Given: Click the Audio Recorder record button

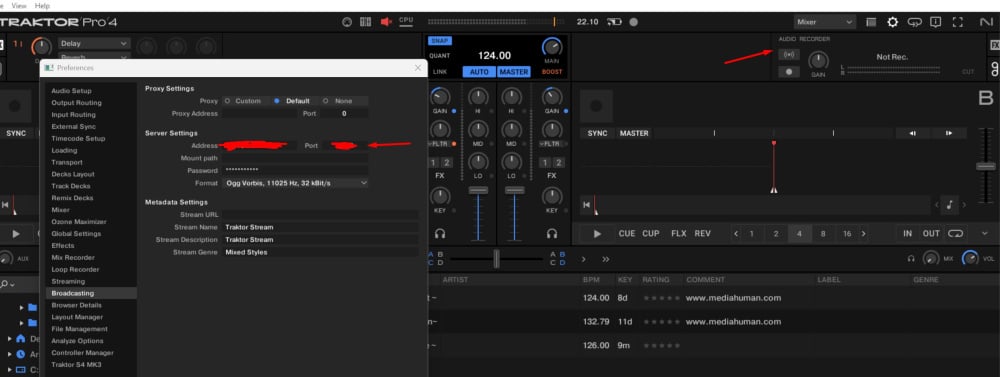Looking at the screenshot, I should coord(789,72).
